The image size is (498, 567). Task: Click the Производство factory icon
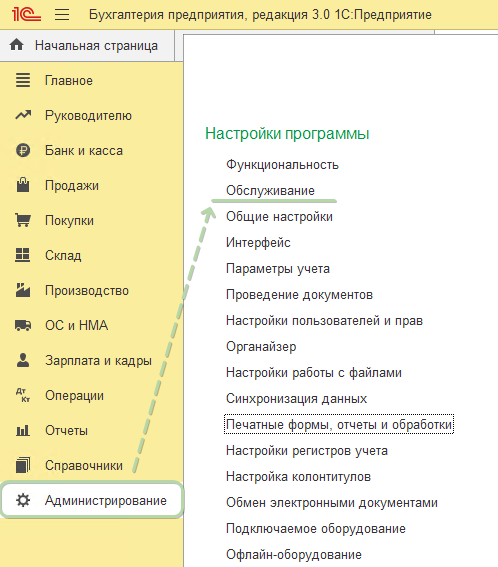pos(23,290)
